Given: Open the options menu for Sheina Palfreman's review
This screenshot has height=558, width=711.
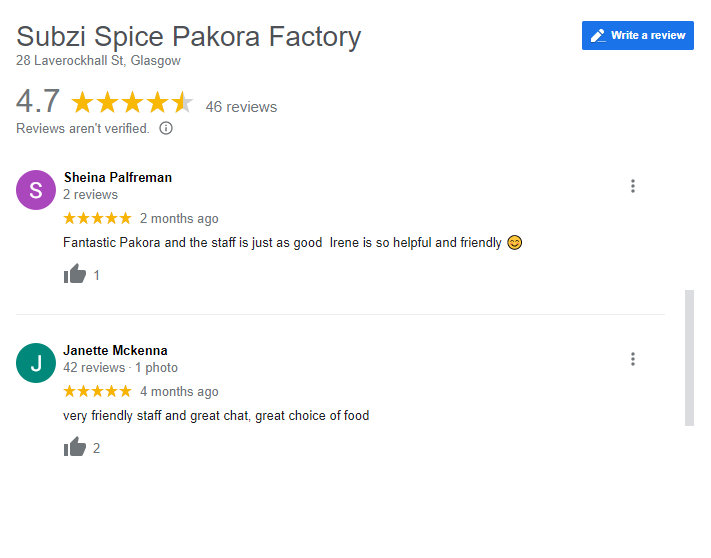Looking at the screenshot, I should (632, 186).
